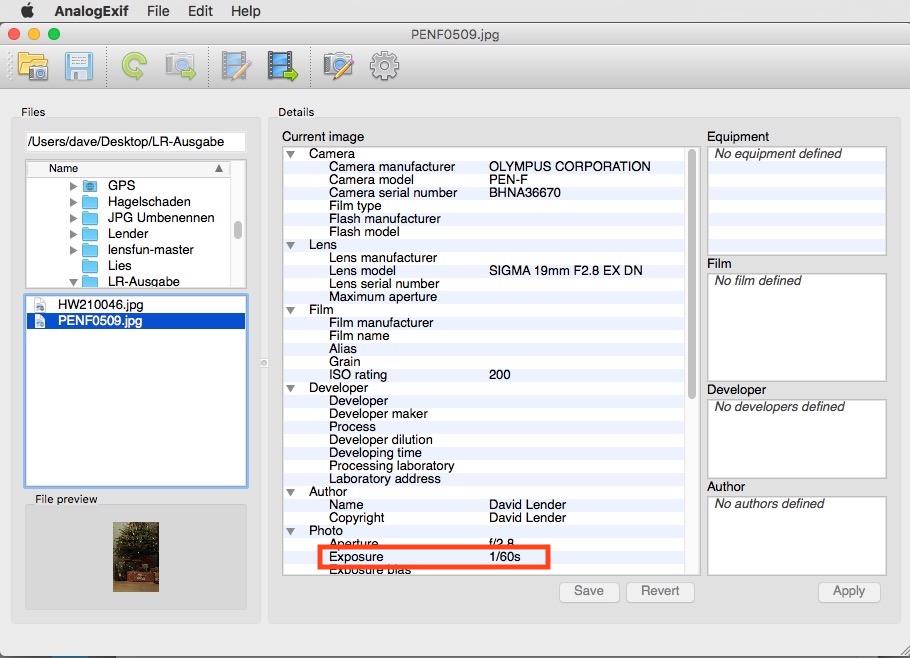Click the camera with pencil icon
The height and width of the screenshot is (658, 910).
click(x=338, y=67)
